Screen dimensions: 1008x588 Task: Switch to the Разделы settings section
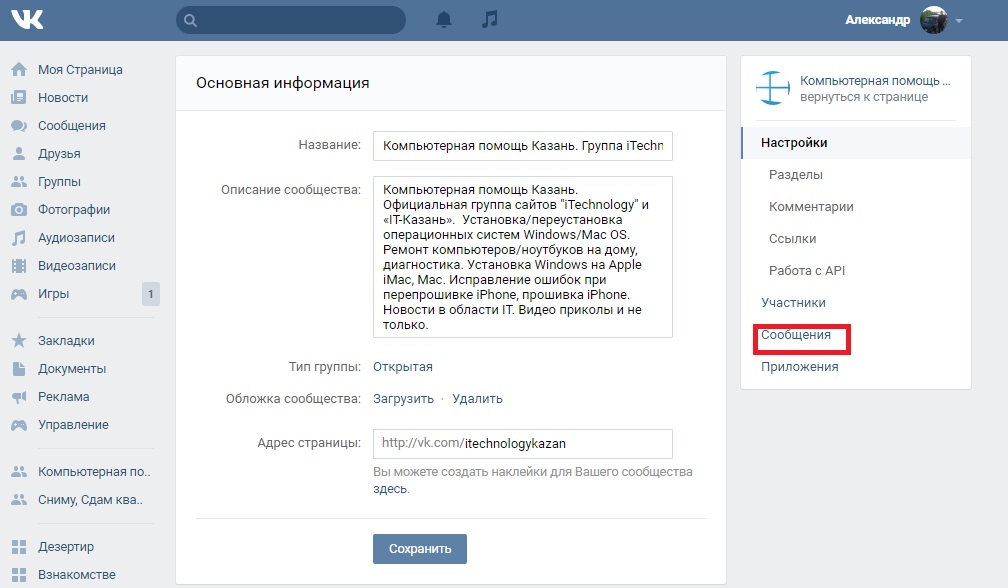point(796,175)
